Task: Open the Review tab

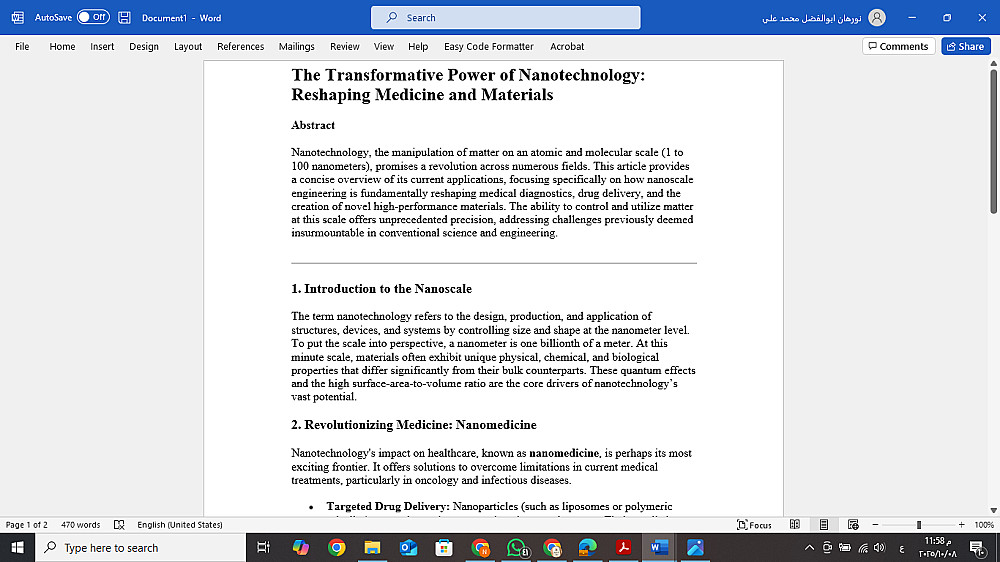Action: 345,47
